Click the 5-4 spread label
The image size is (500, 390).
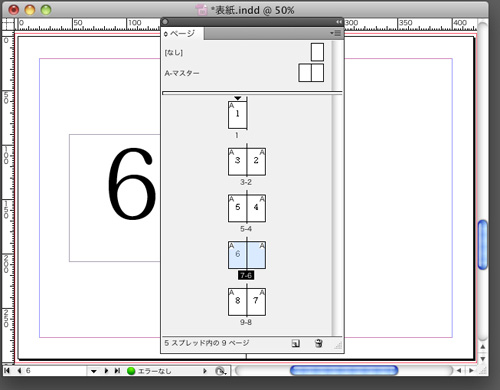tap(246, 229)
